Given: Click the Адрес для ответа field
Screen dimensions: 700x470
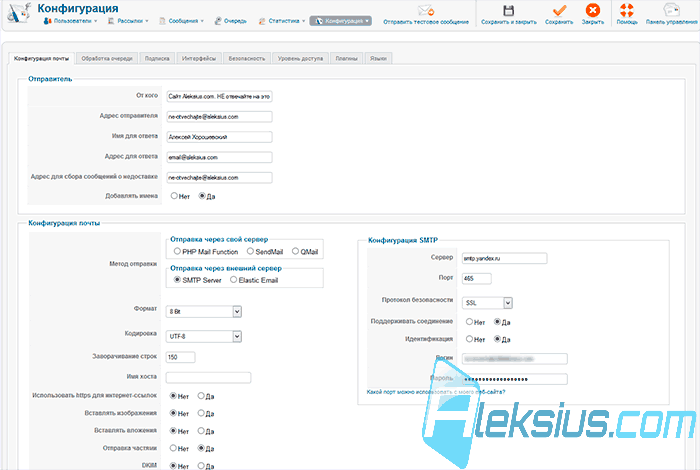Looking at the screenshot, I should [x=219, y=158].
